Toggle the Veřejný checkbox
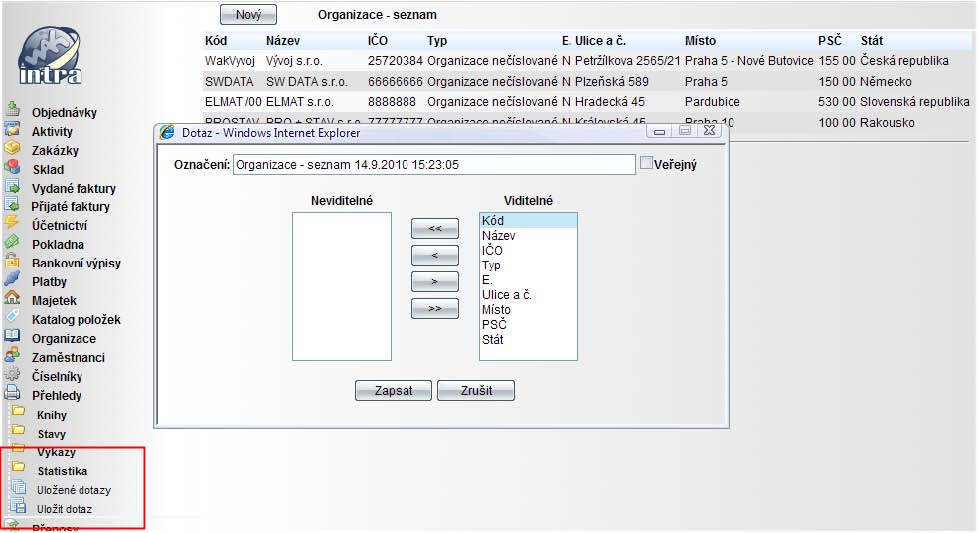Viewport: 978px width, 533px height. pos(646,163)
